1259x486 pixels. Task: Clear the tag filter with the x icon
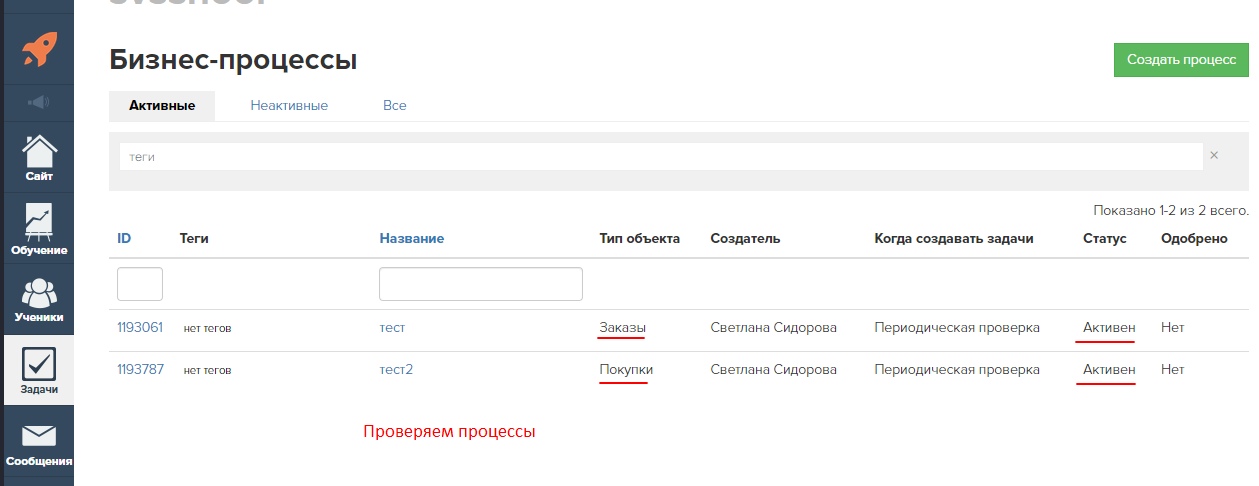click(1214, 156)
